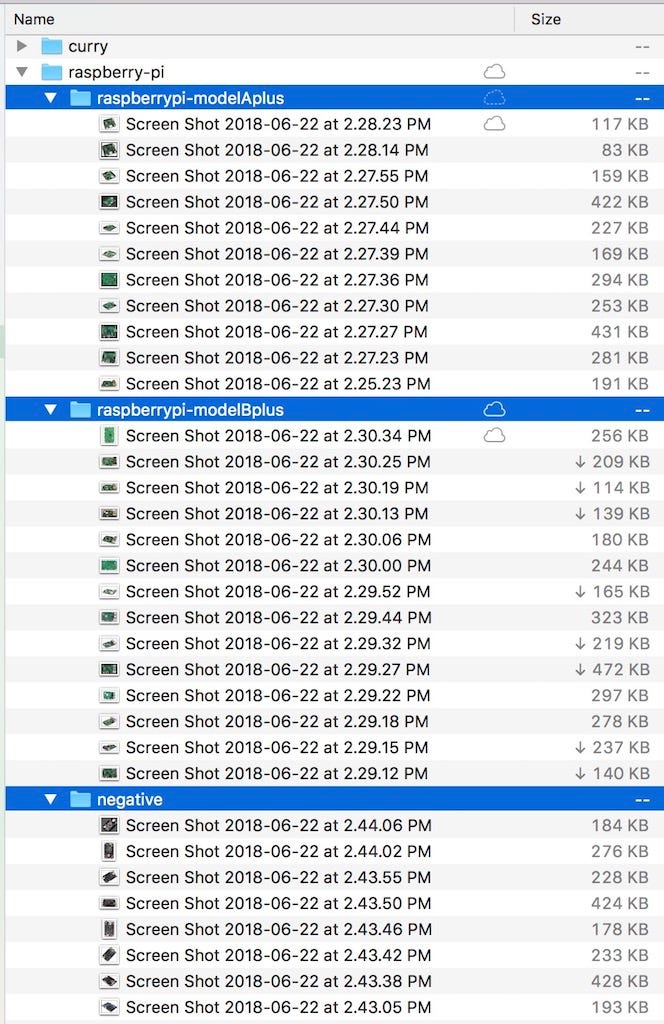The height and width of the screenshot is (1024, 664).
Task: Select 'Screen Shot 2018-06-22 at 2.43.50 PM'
Action: click(278, 904)
